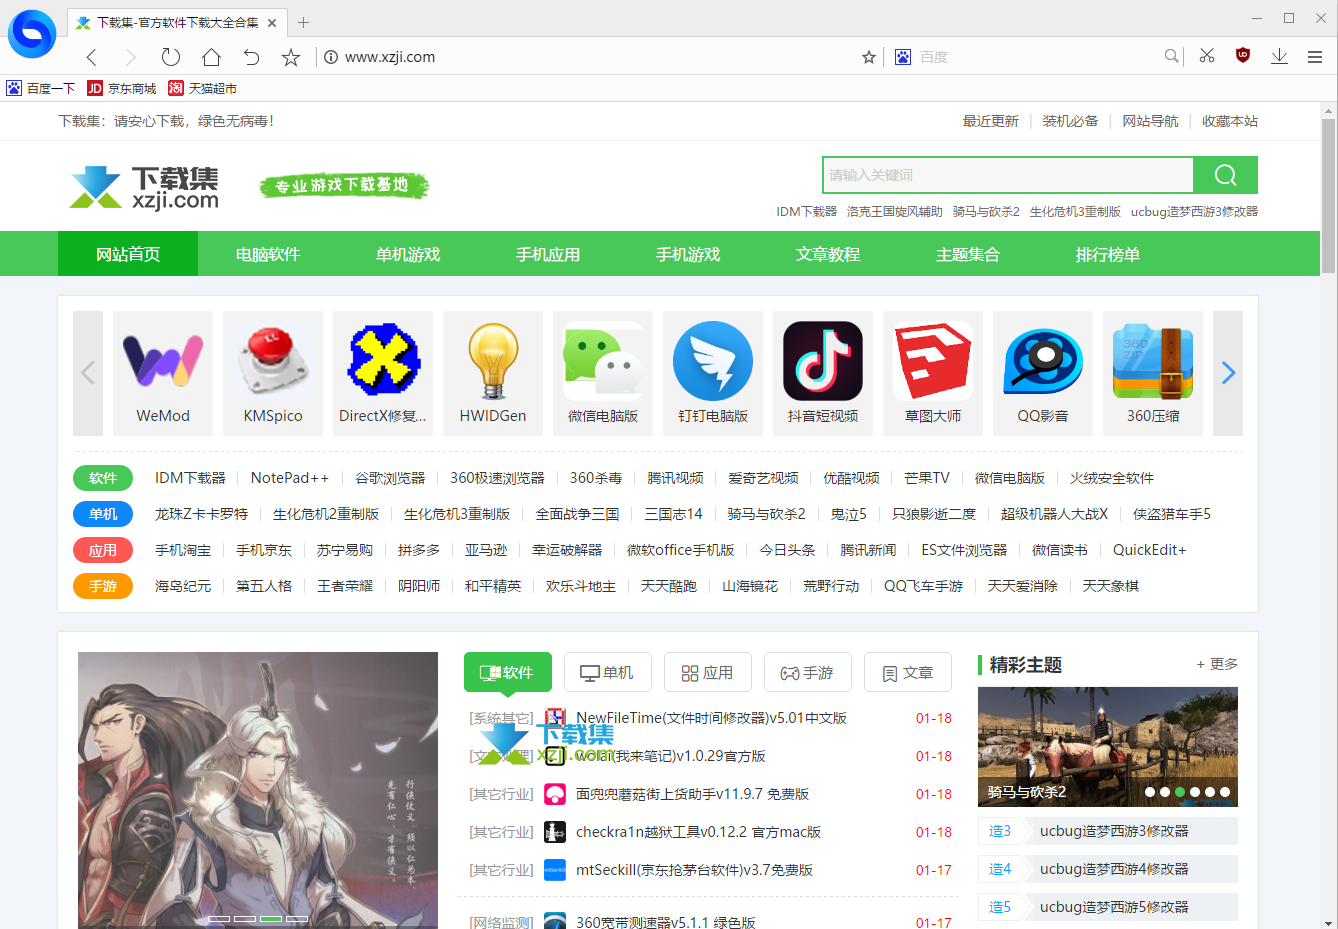Show previous apps with left carousel arrow

88,373
